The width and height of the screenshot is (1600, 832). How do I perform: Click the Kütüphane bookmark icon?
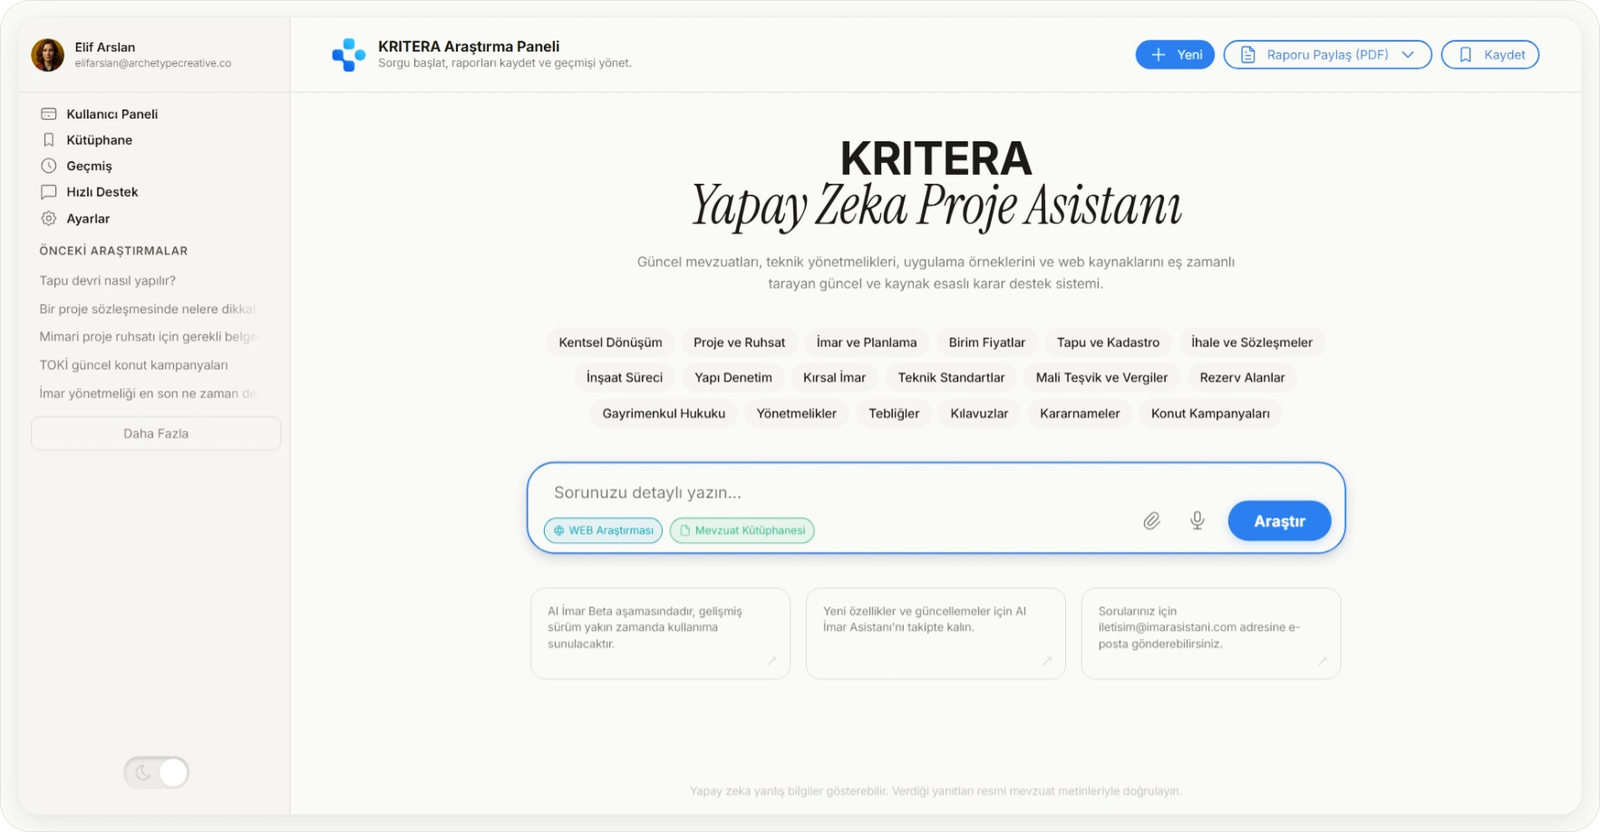[48, 140]
